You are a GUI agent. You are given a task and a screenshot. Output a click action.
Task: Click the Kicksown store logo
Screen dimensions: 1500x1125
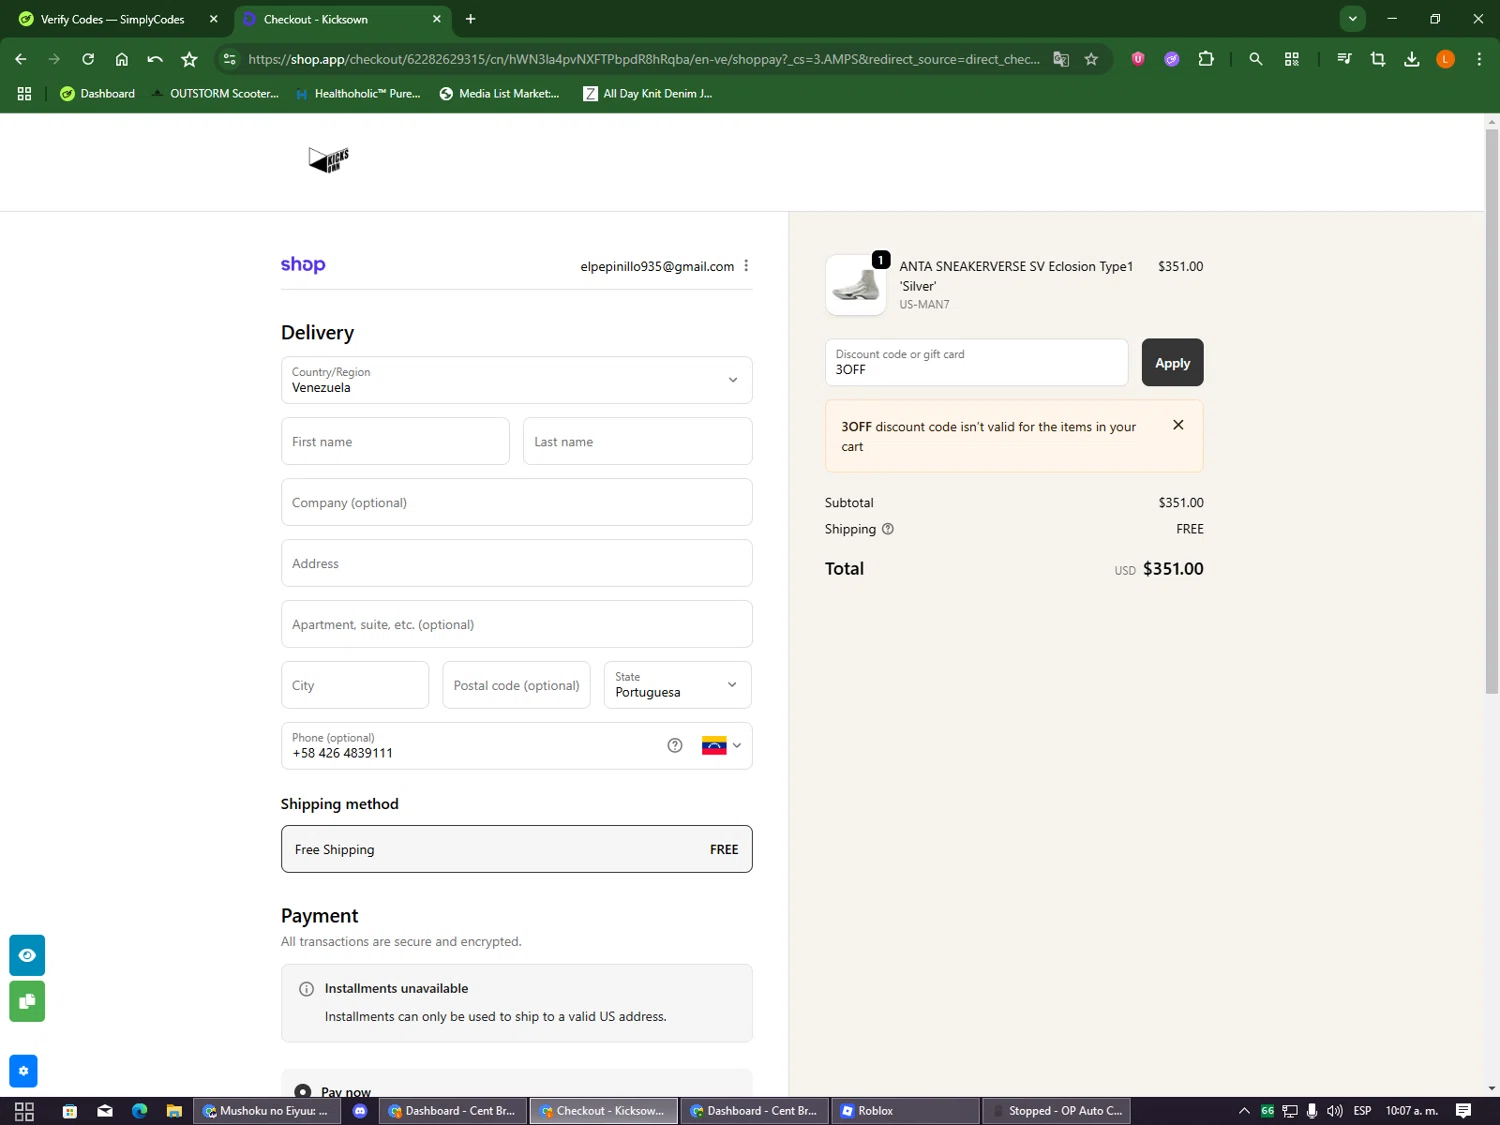[x=329, y=160]
